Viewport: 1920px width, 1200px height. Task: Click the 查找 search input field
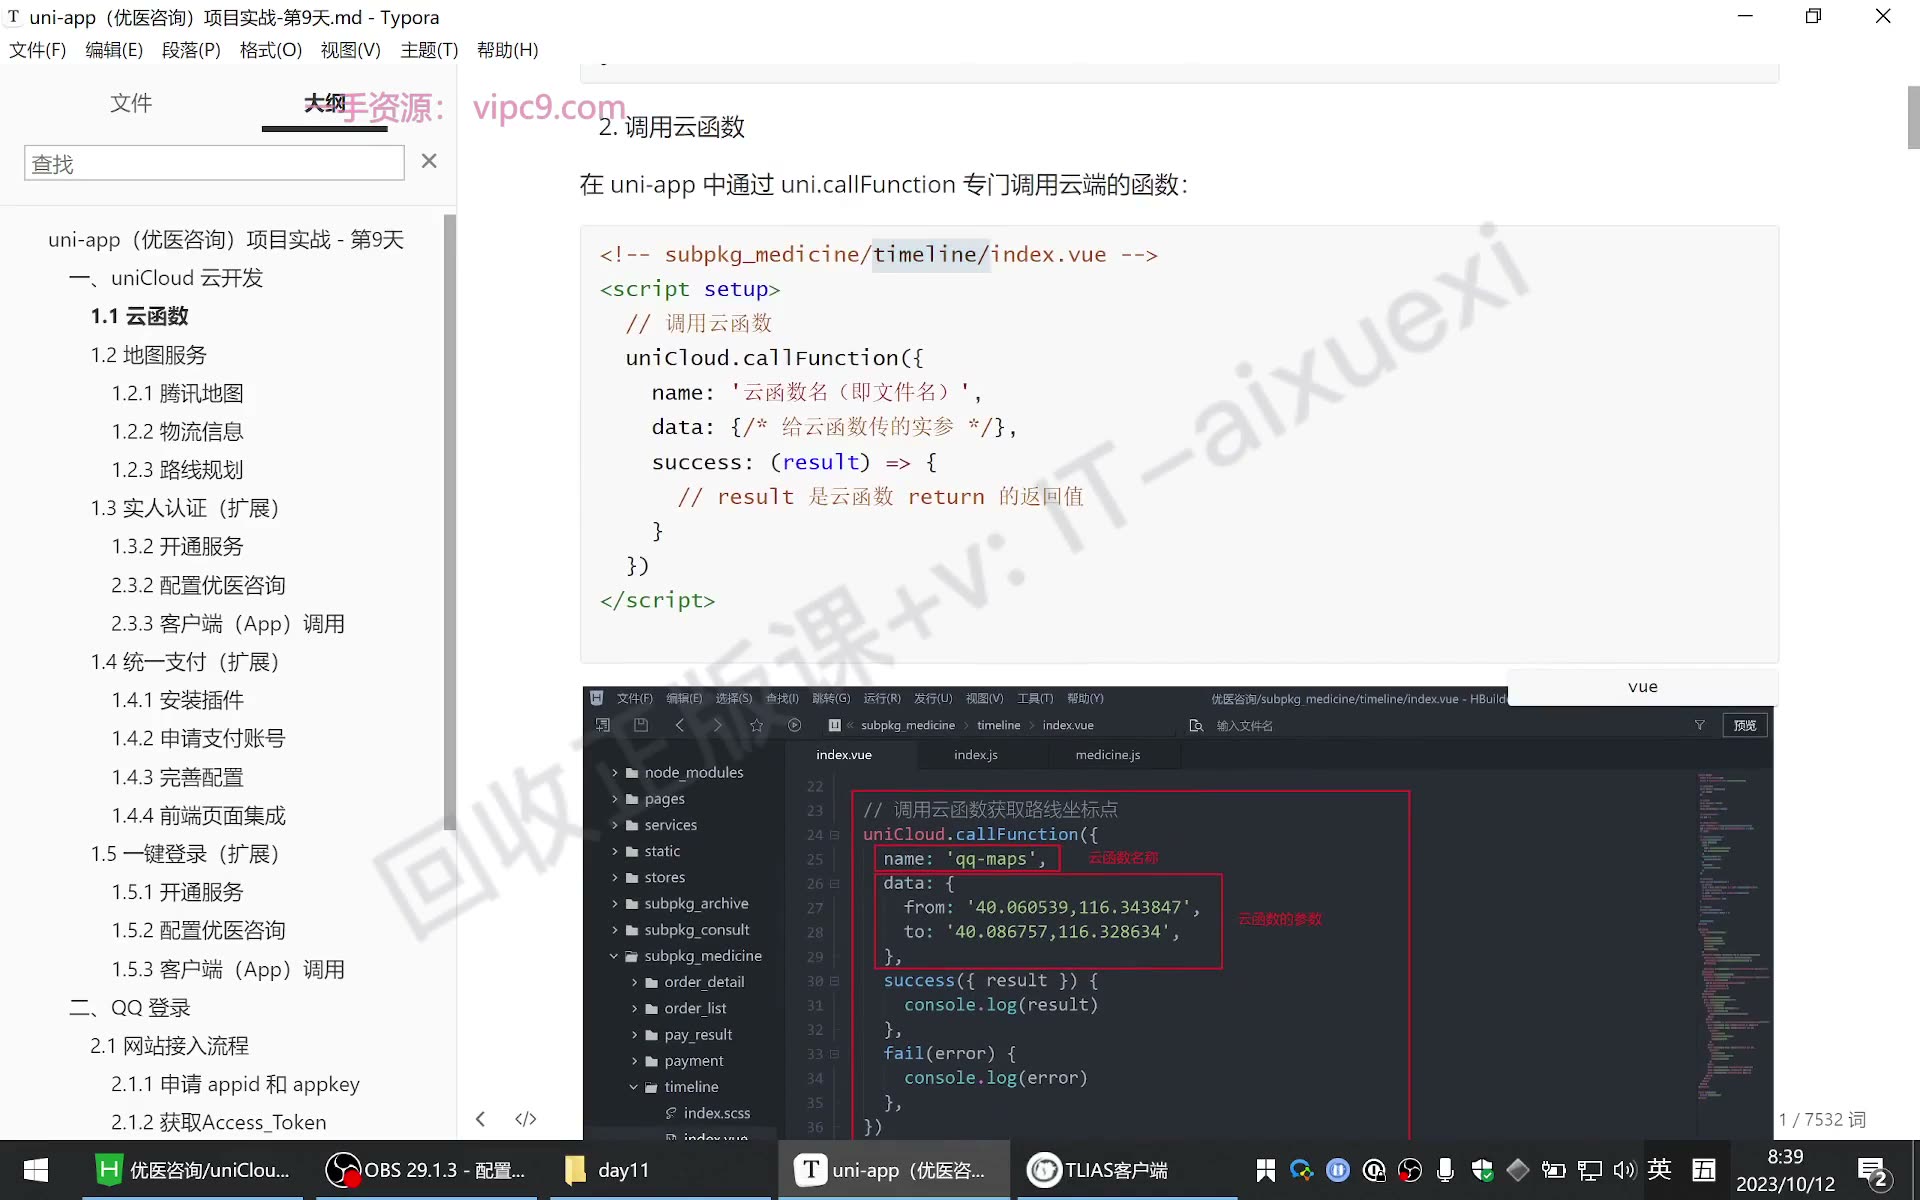(214, 163)
